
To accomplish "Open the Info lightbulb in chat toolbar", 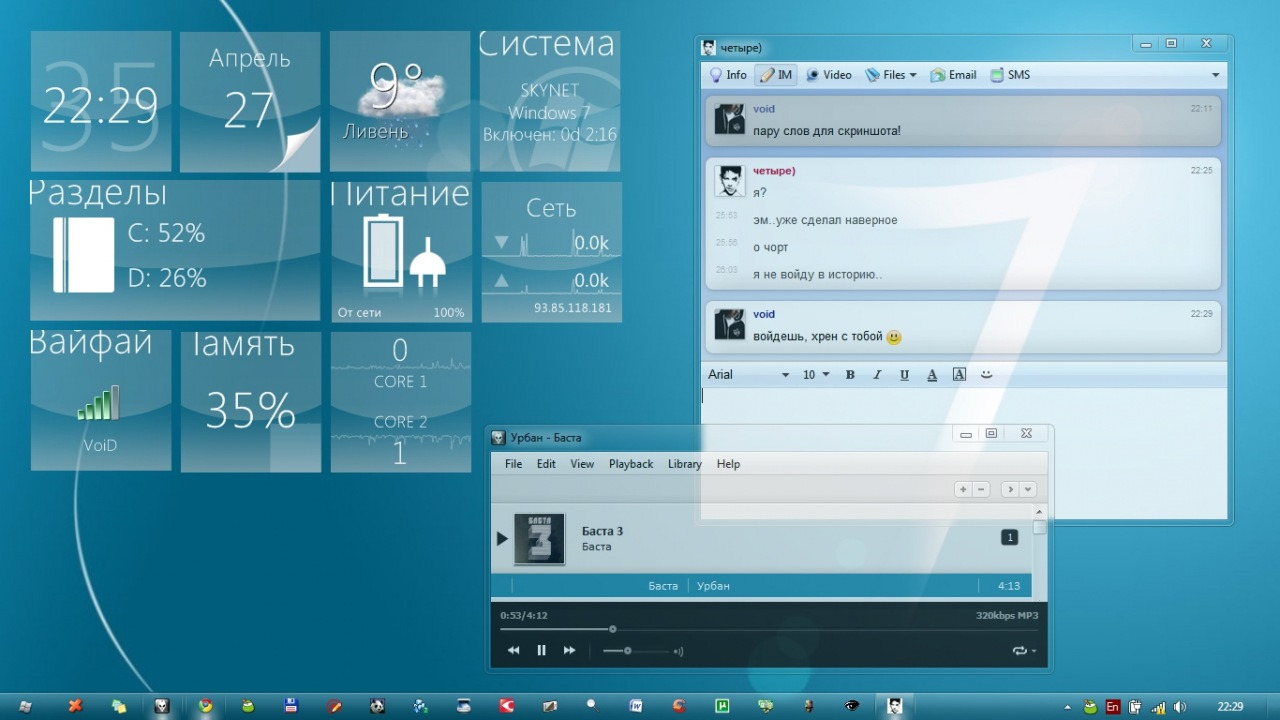I will (728, 75).
